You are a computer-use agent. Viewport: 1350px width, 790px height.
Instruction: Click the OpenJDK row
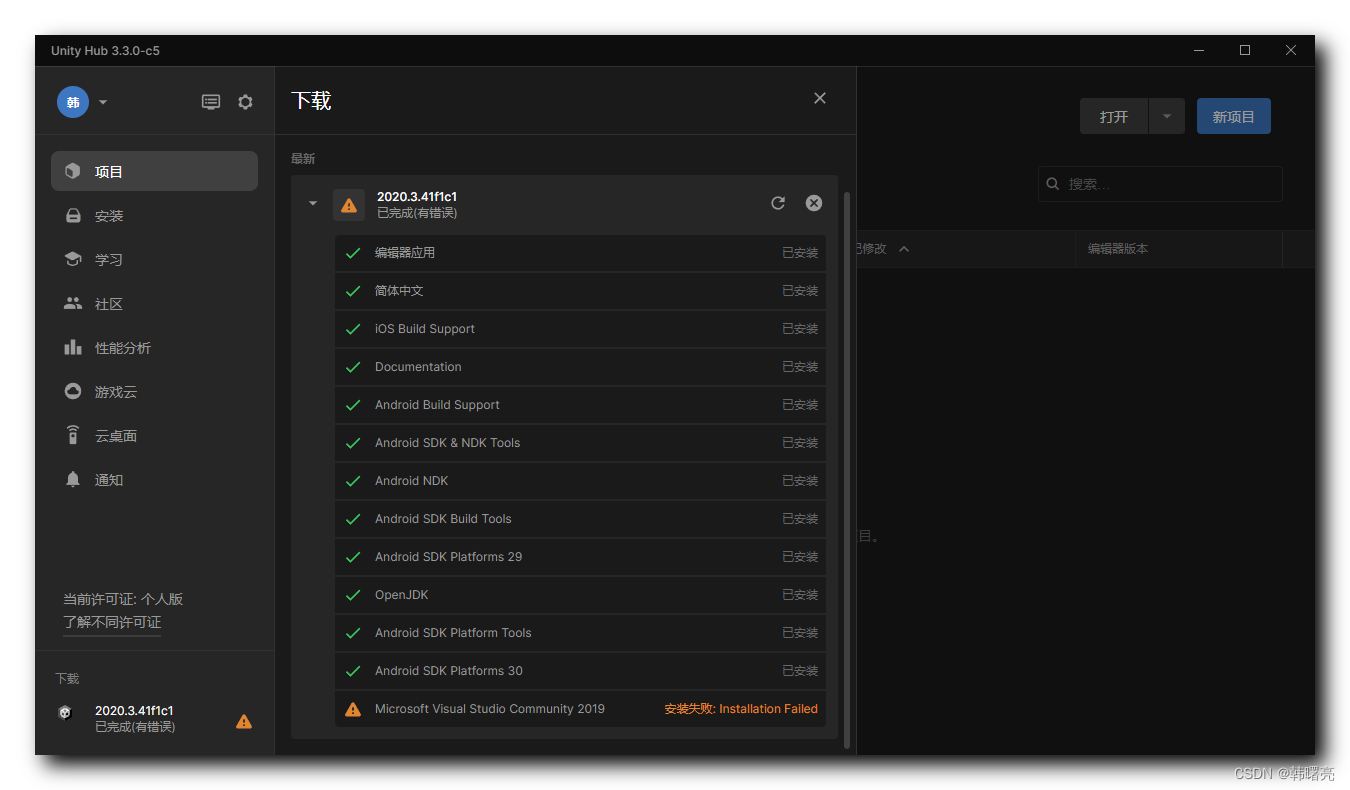point(580,595)
